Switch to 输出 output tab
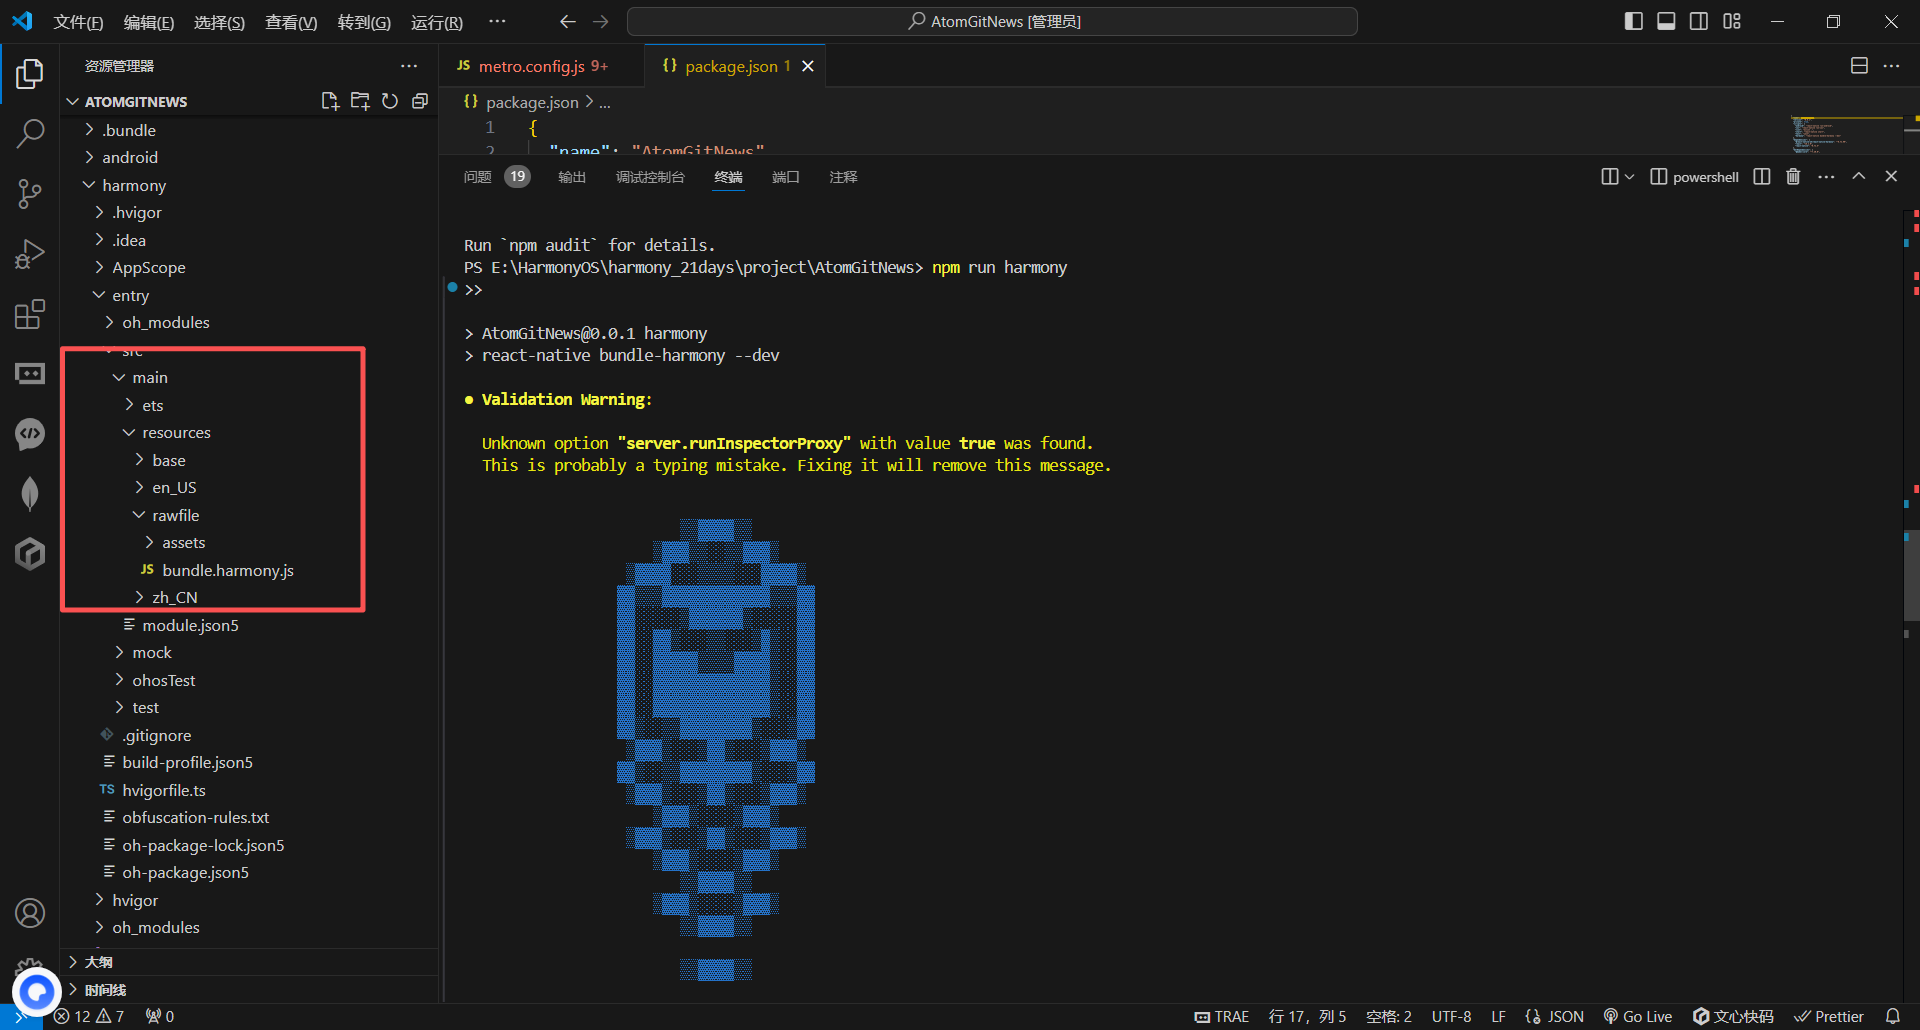This screenshot has height=1030, width=1920. (572, 176)
